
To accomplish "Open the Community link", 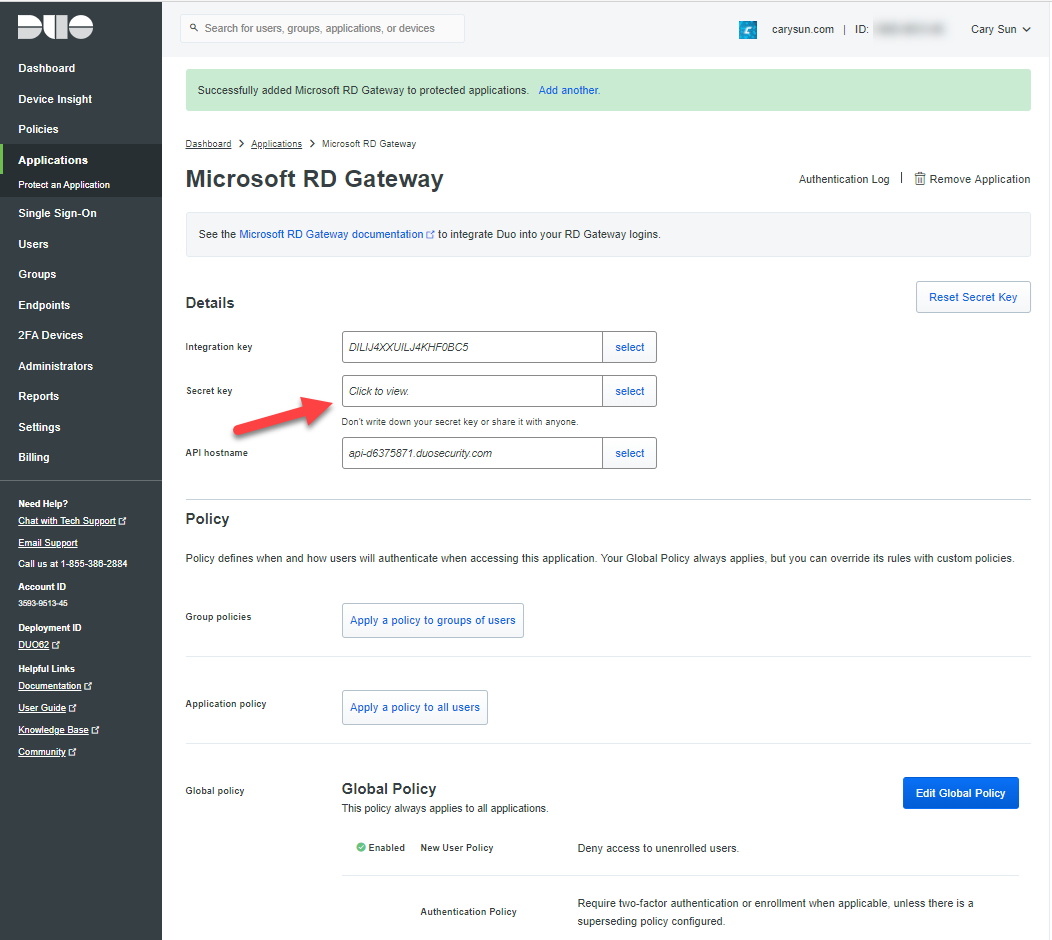I will 47,753.
